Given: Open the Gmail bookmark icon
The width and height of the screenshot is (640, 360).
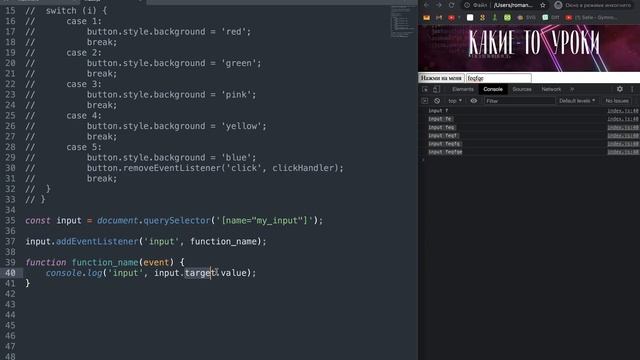Looking at the screenshot, I should click(x=439, y=18).
